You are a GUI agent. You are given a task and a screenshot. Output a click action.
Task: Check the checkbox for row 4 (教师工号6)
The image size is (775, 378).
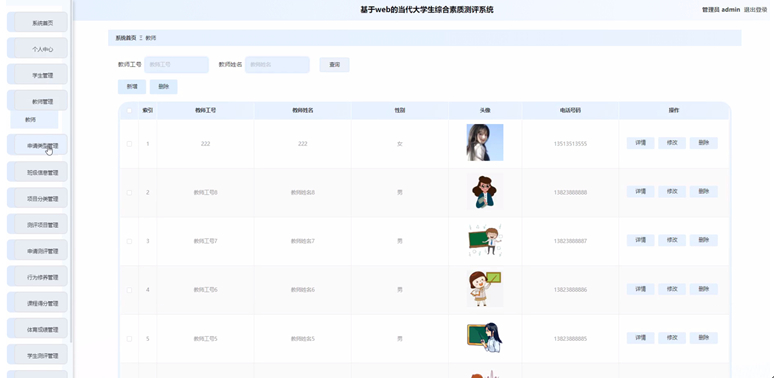129,290
